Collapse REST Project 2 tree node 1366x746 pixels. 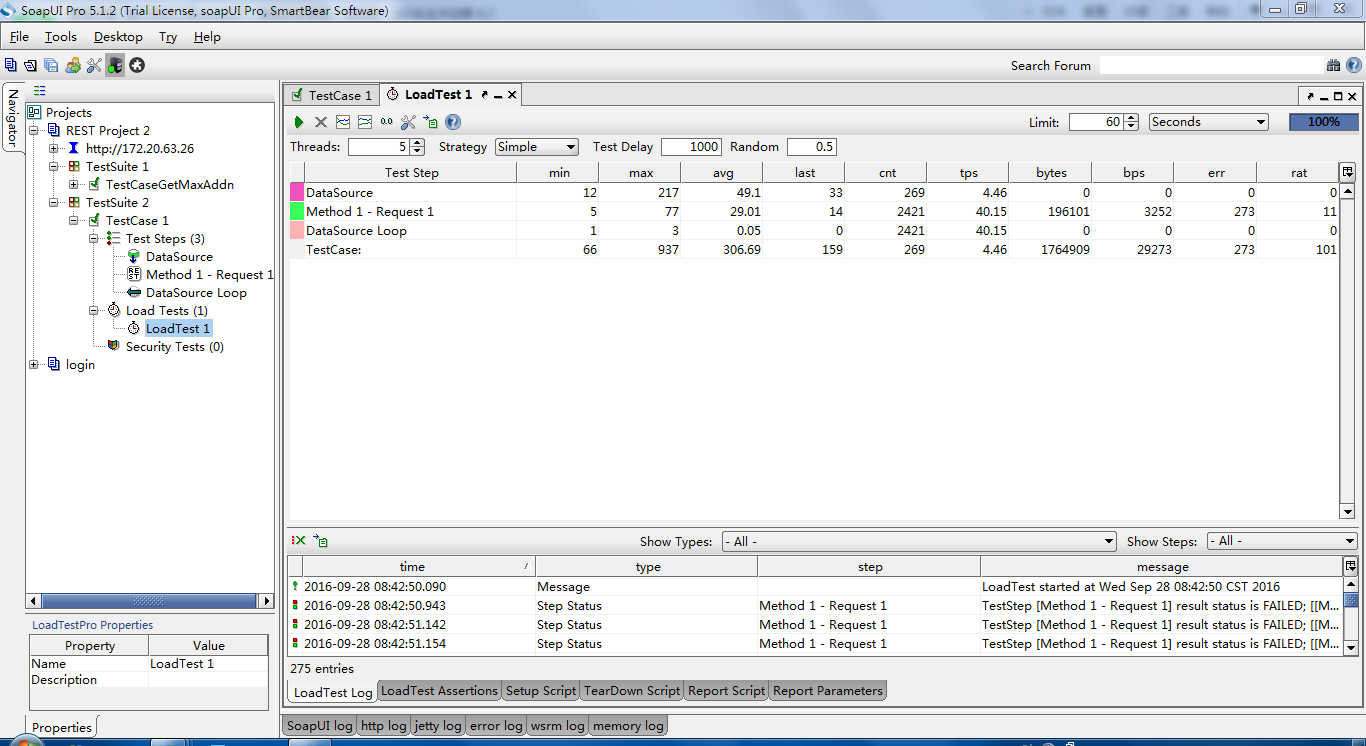(35, 130)
